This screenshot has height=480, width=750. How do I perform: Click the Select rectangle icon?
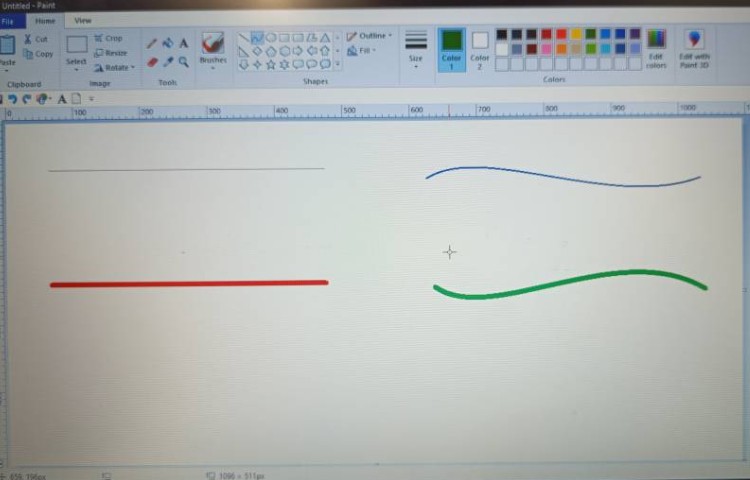click(x=77, y=44)
